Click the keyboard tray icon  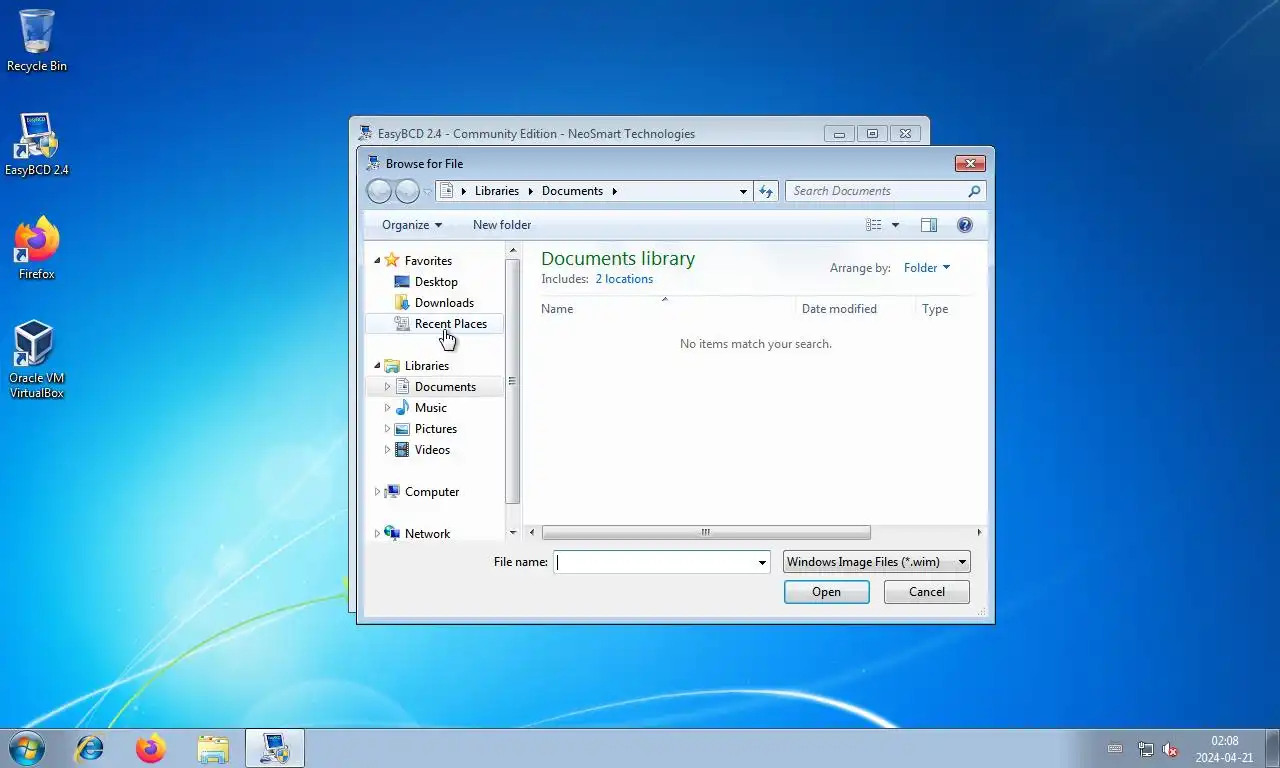(1115, 749)
